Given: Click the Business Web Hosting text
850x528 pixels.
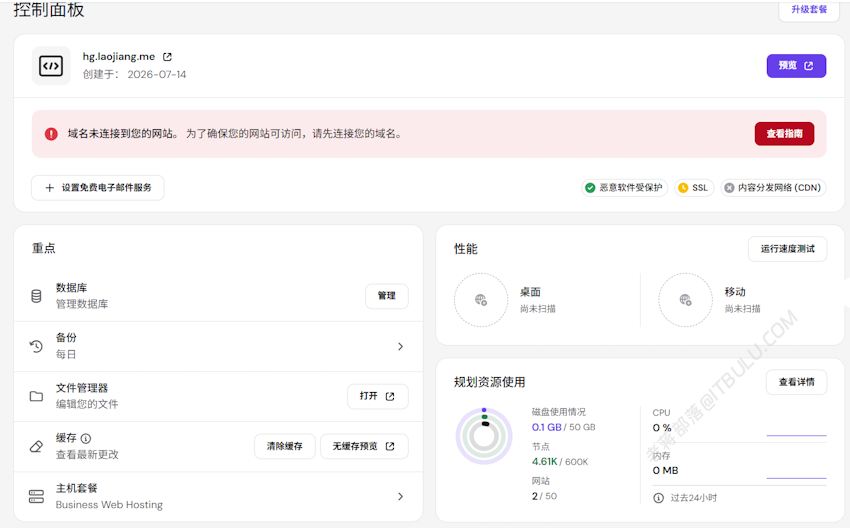Looking at the screenshot, I should pyautogui.click(x=109, y=505).
